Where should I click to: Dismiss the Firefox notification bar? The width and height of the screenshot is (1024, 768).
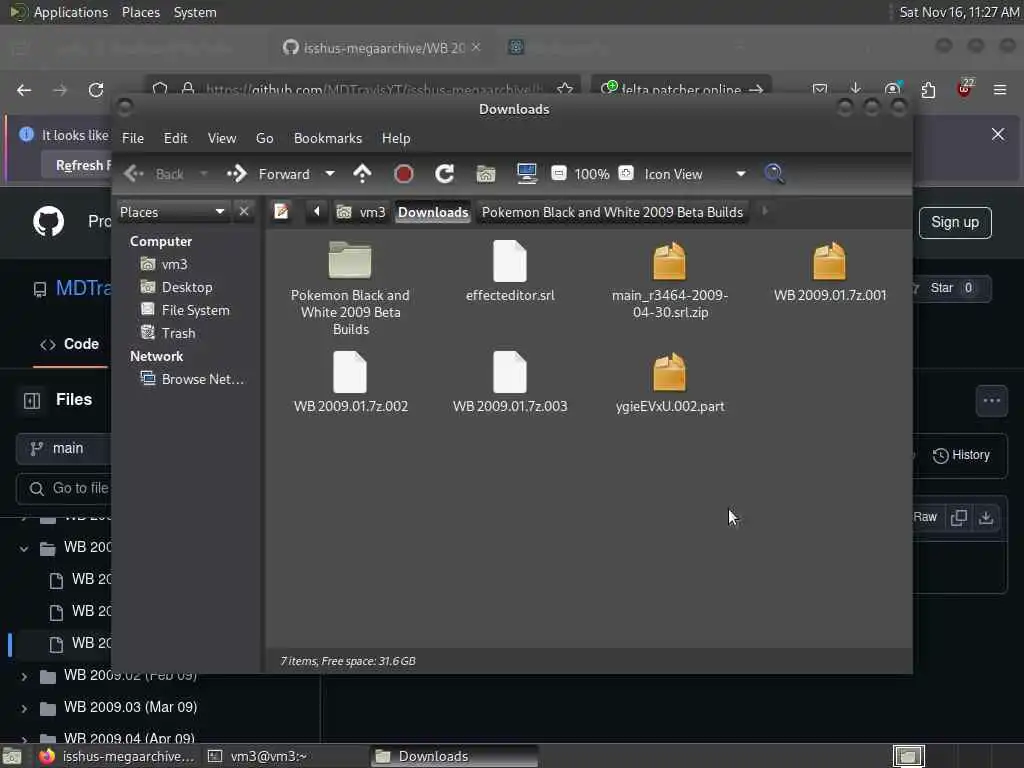click(997, 135)
